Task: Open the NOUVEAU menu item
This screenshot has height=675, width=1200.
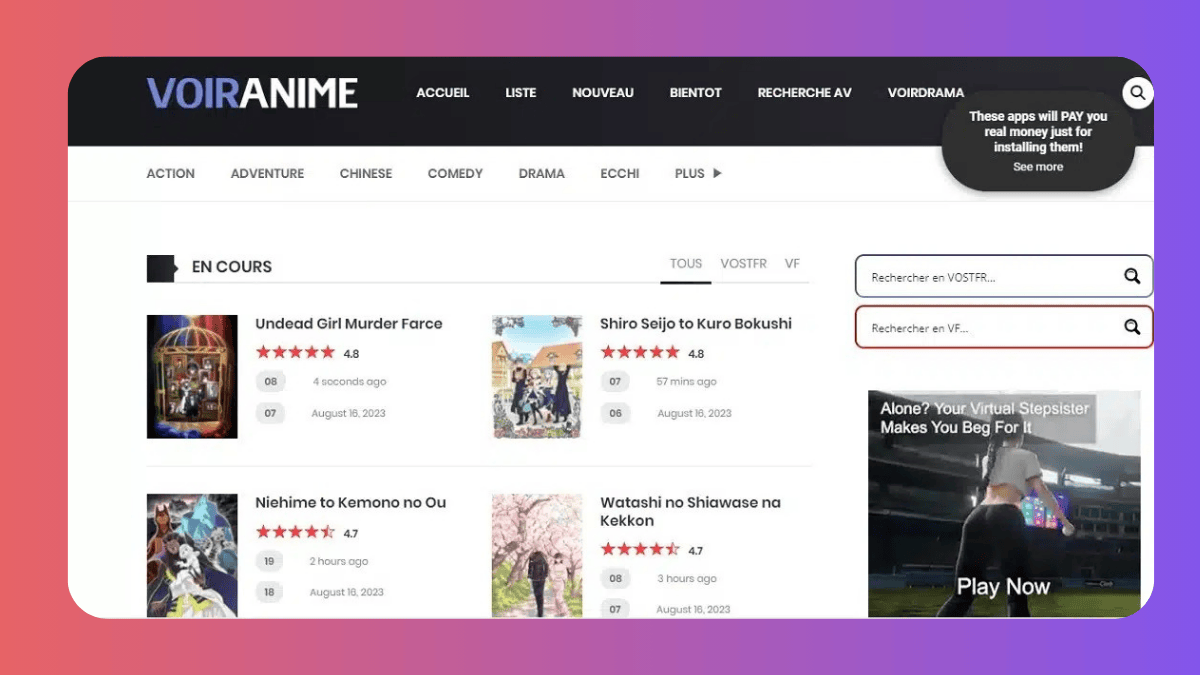Action: (603, 93)
